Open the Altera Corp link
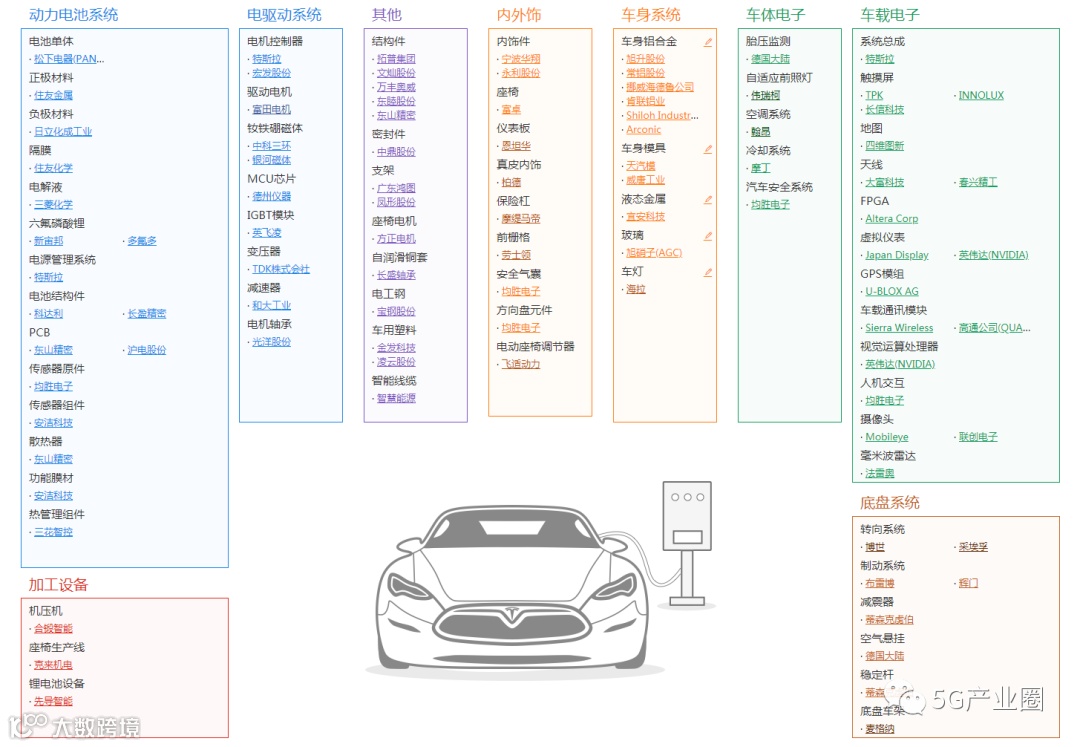 coord(892,219)
